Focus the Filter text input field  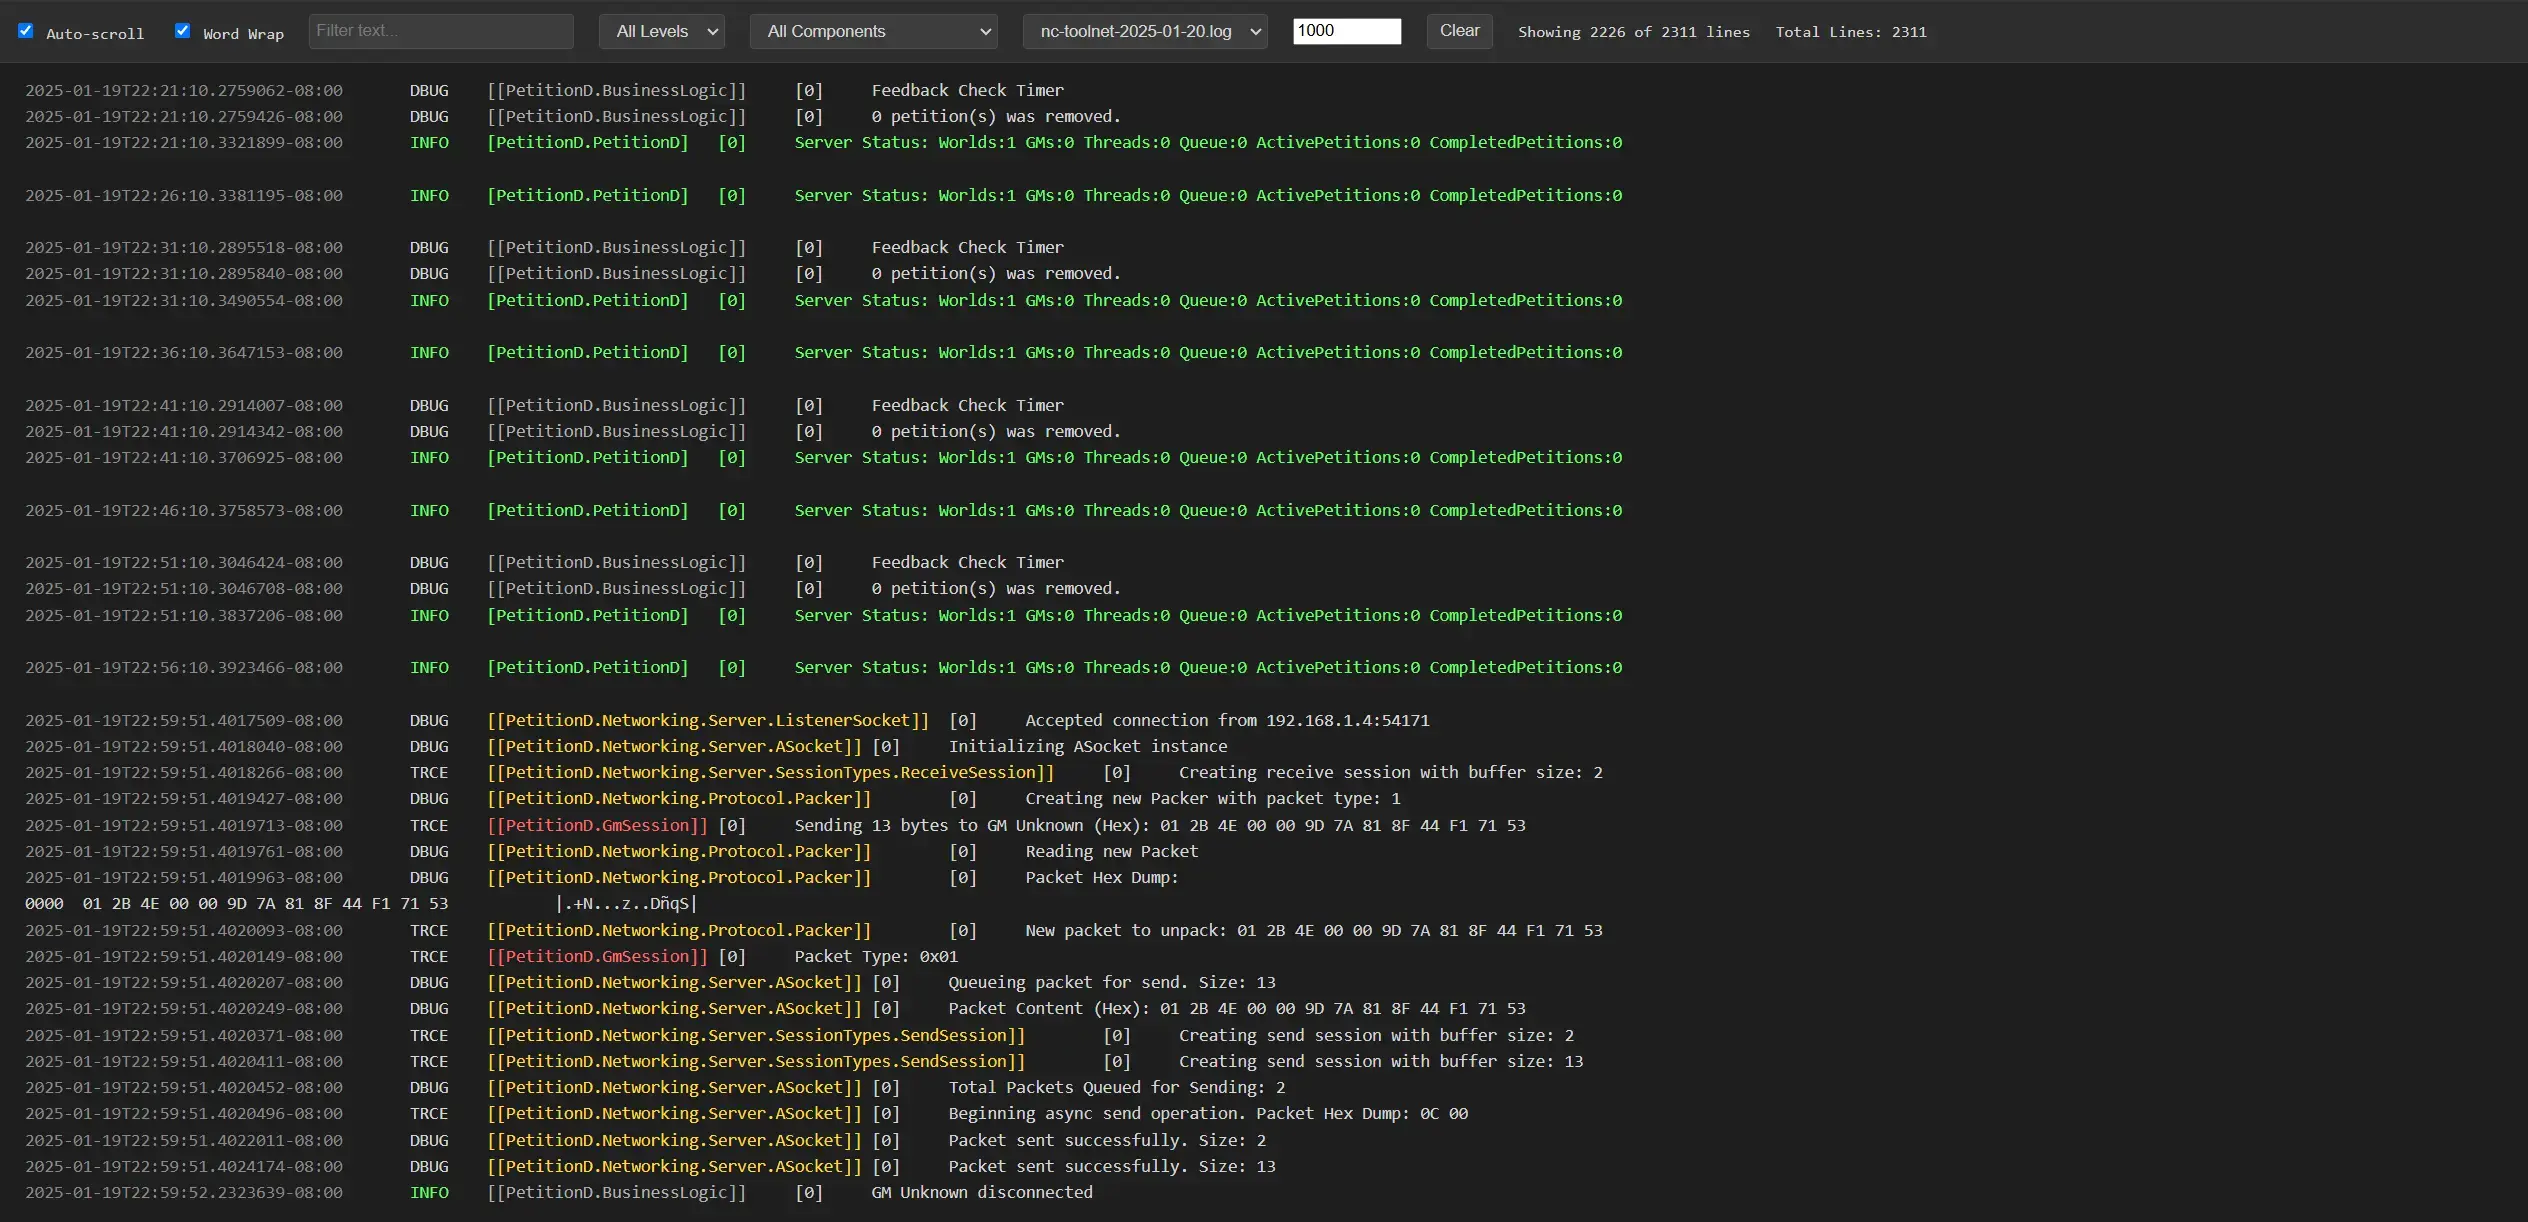coord(441,31)
